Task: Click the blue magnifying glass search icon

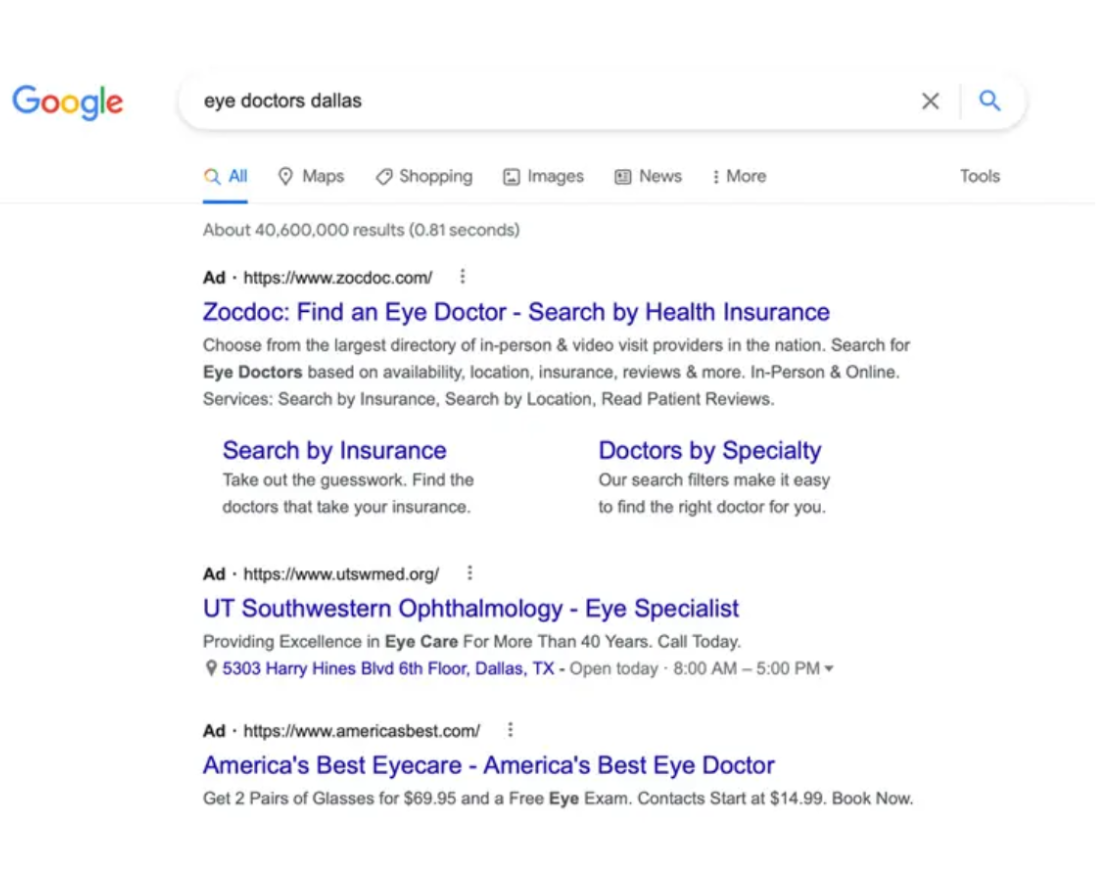Action: (989, 101)
